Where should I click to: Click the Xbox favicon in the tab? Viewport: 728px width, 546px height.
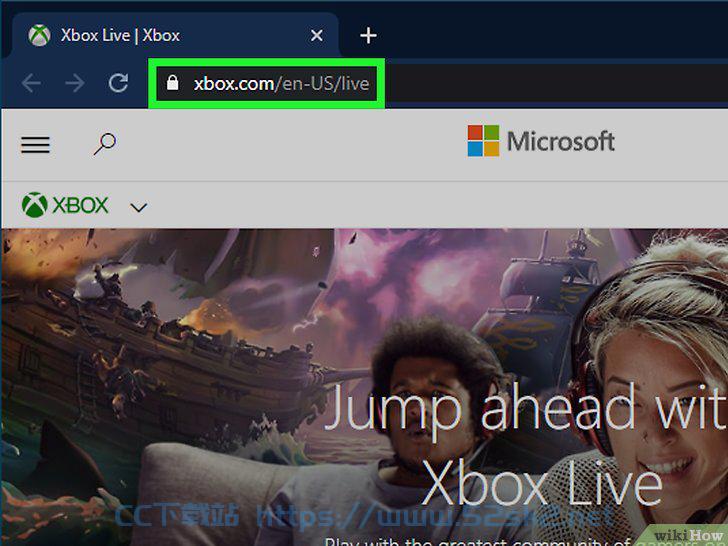click(x=39, y=35)
